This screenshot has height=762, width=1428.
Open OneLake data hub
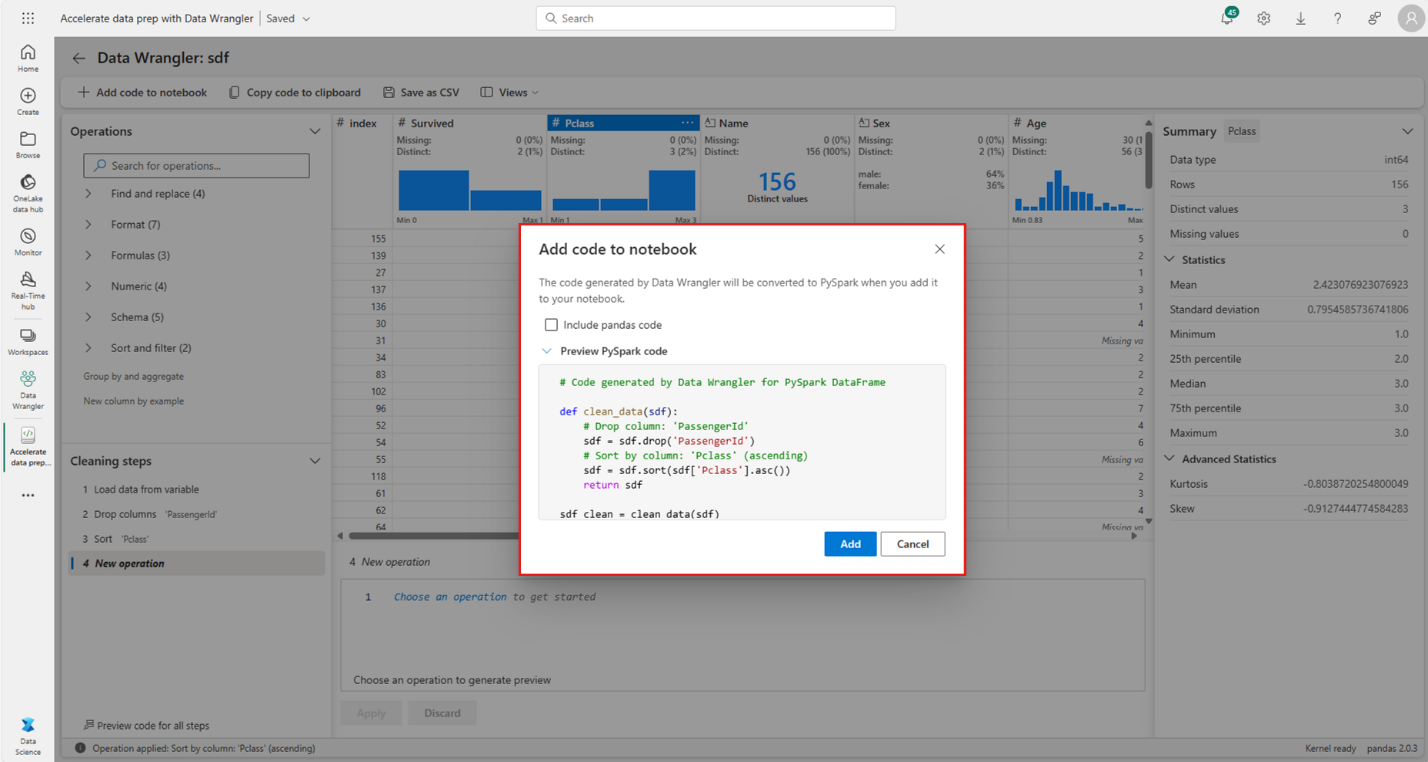[28, 194]
